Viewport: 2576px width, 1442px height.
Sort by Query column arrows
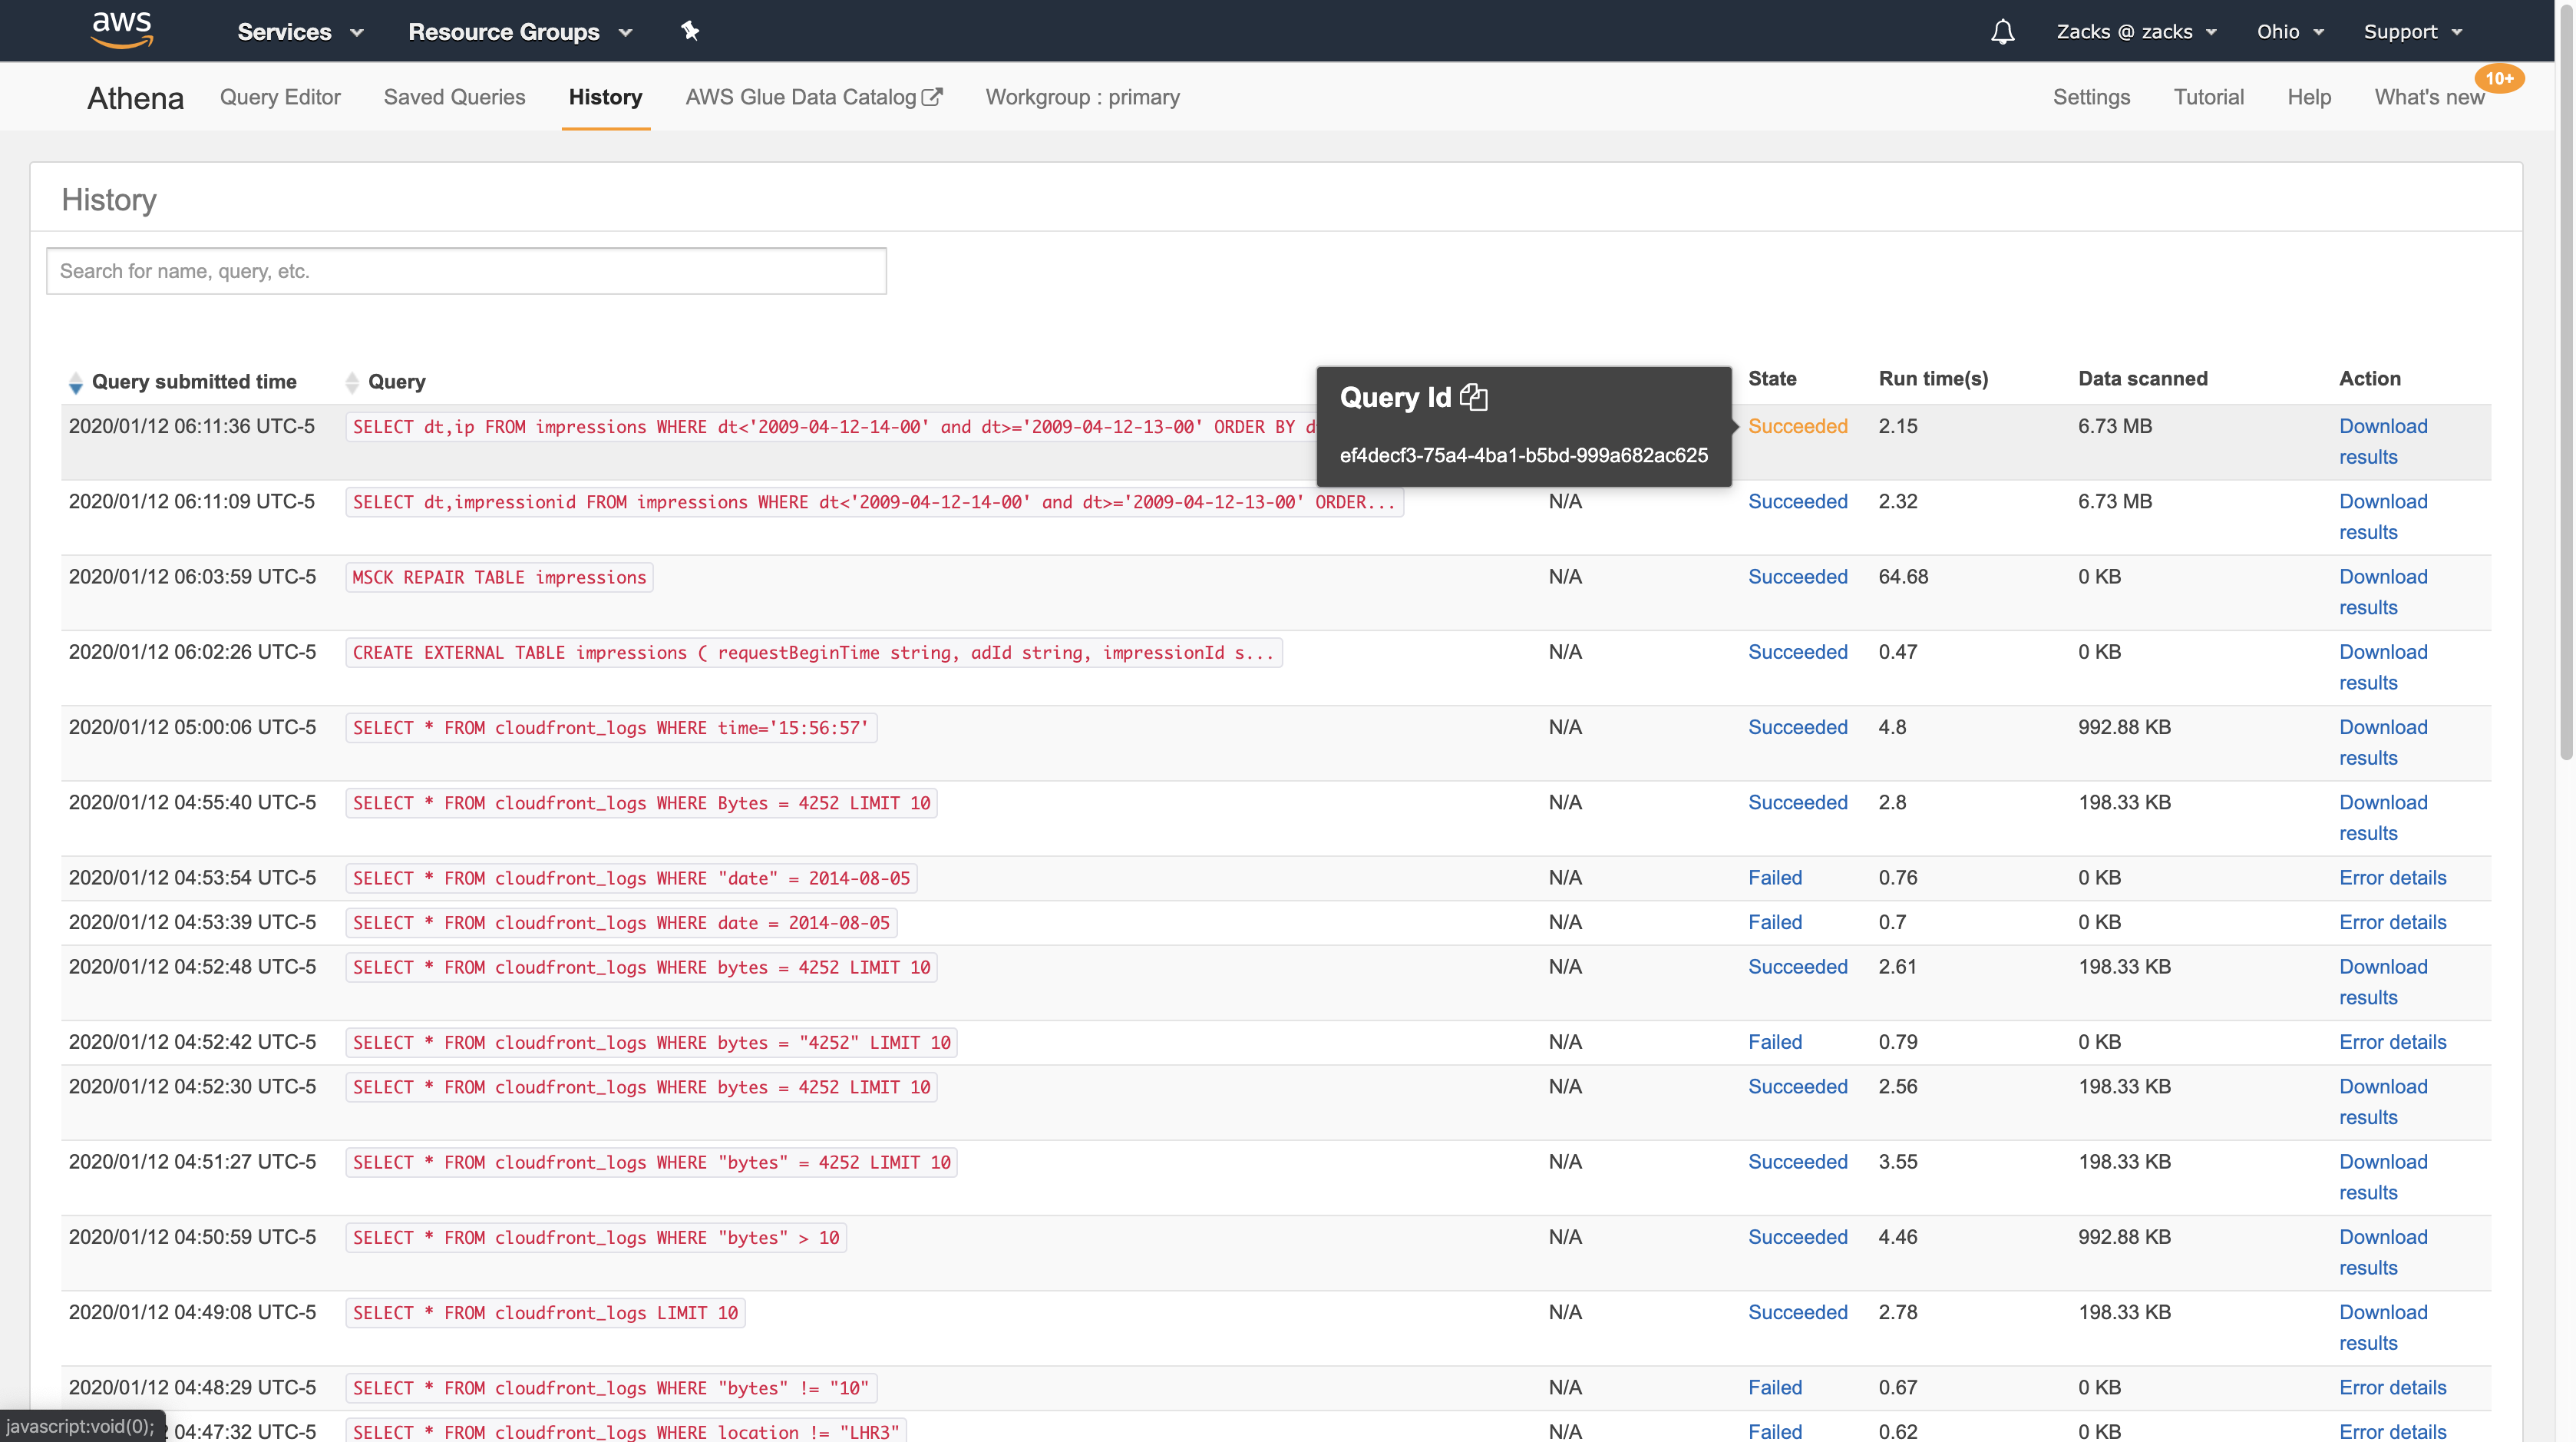pos(352,382)
